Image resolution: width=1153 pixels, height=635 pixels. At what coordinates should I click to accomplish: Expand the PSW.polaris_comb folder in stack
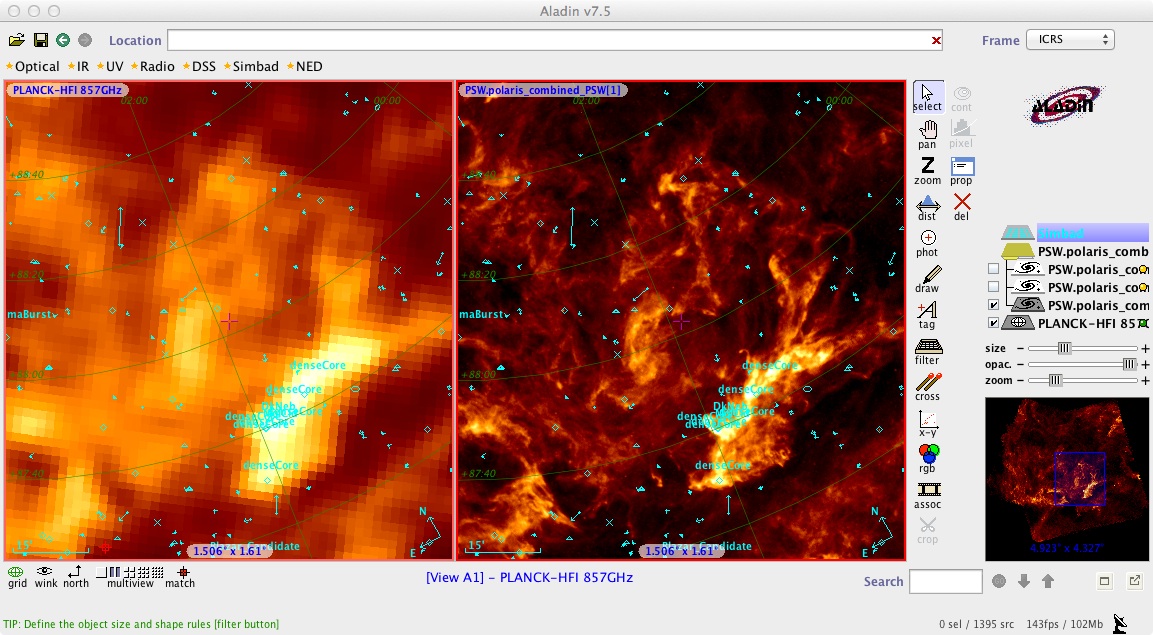click(1018, 251)
